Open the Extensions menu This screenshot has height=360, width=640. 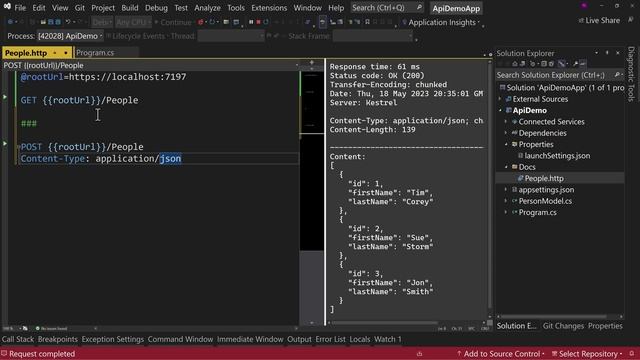point(269,8)
